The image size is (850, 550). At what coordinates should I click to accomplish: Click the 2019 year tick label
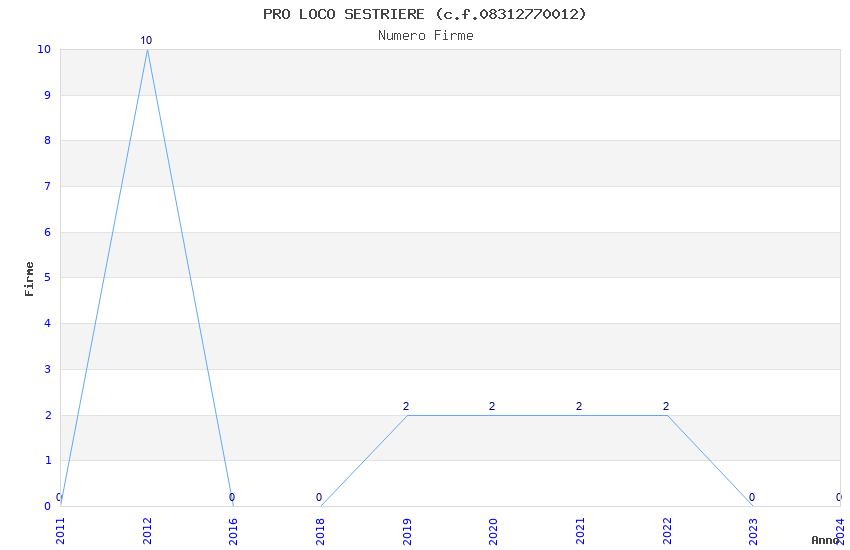pos(407,531)
